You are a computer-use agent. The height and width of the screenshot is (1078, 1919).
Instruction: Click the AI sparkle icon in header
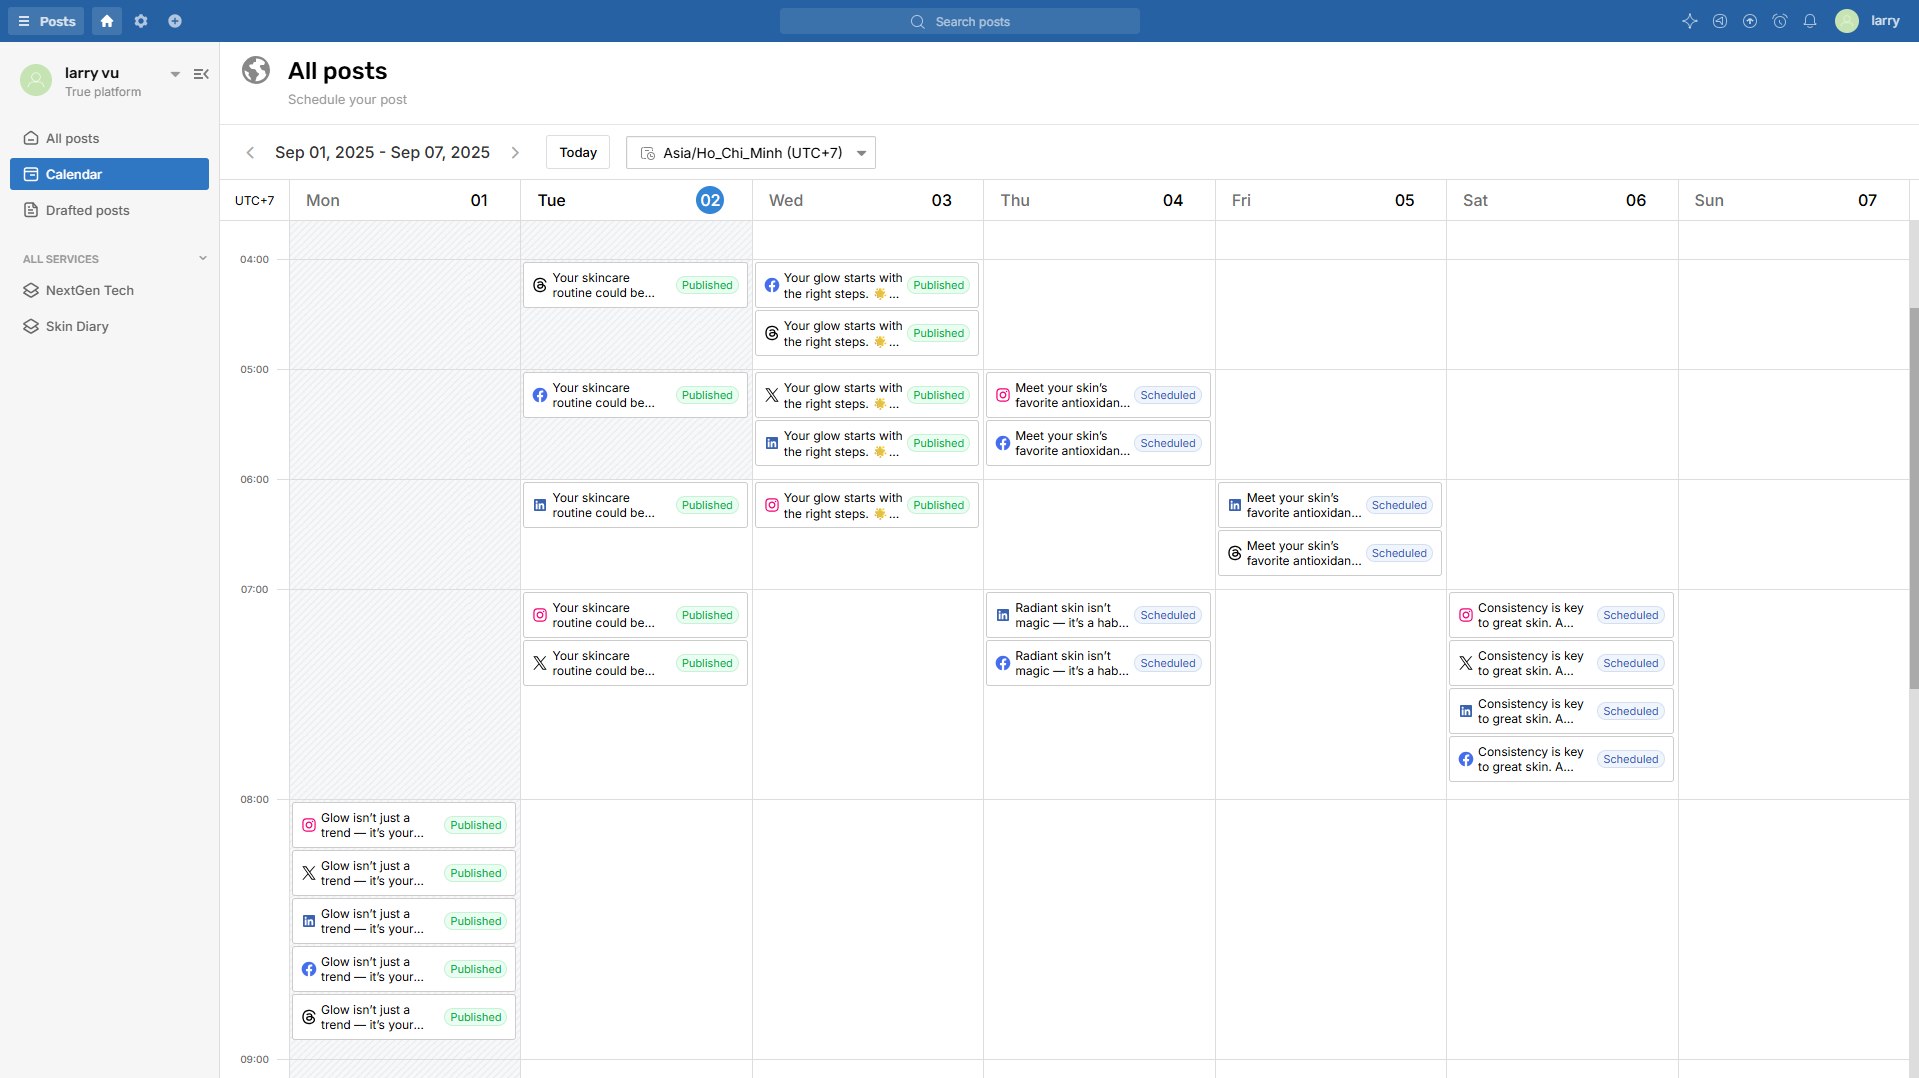(1689, 21)
